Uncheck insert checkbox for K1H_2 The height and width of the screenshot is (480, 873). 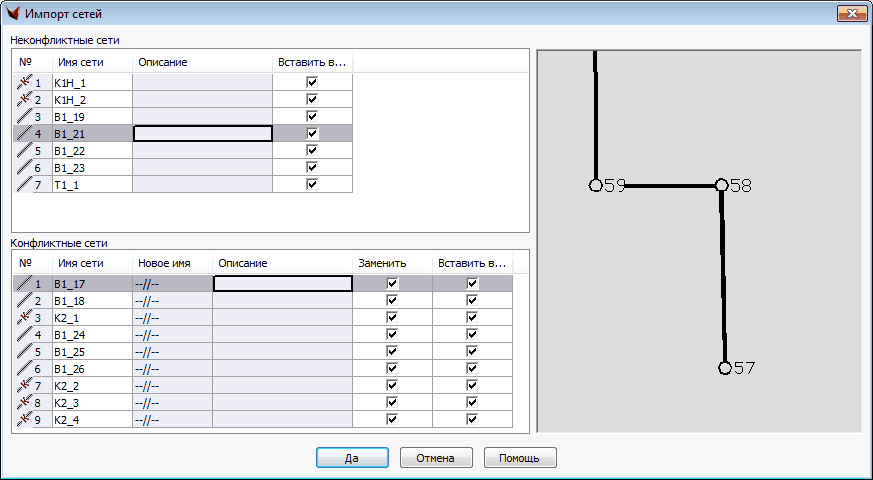pyautogui.click(x=312, y=100)
